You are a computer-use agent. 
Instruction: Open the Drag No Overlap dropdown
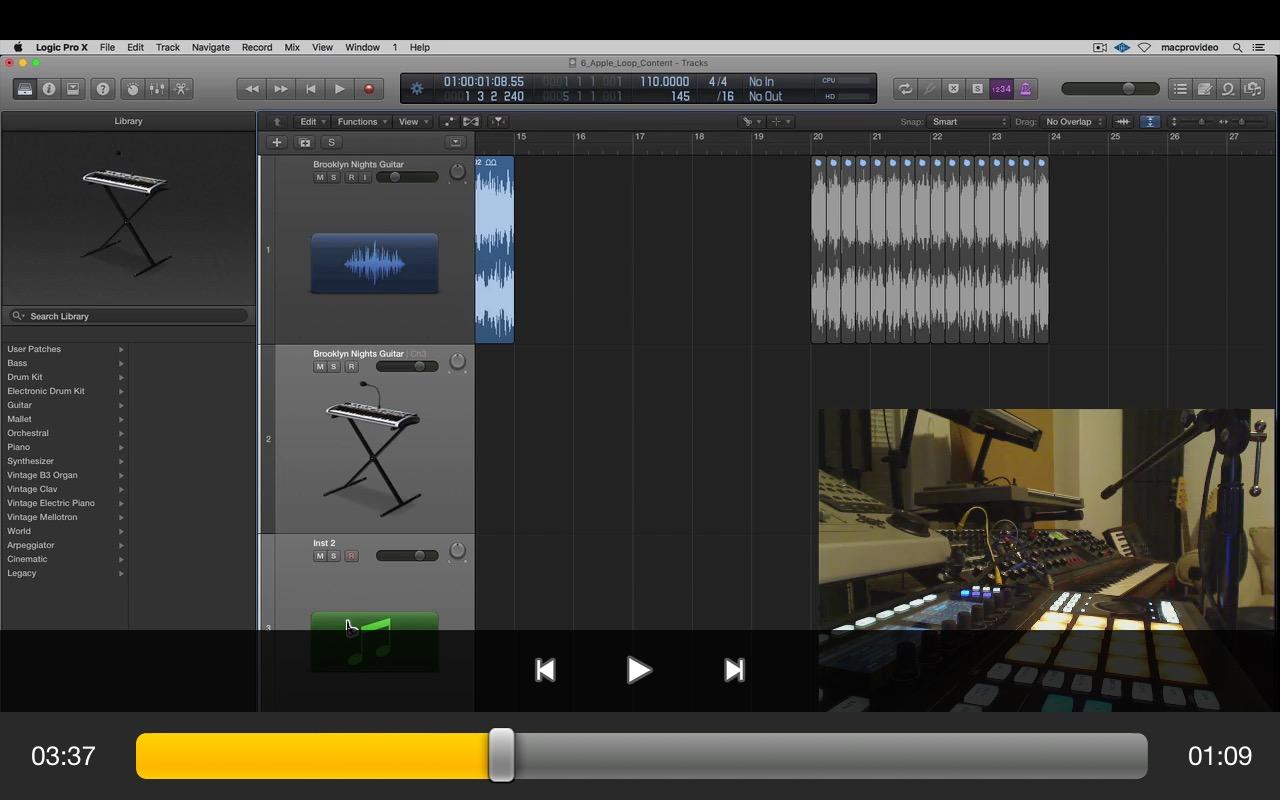pyautogui.click(x=1074, y=122)
